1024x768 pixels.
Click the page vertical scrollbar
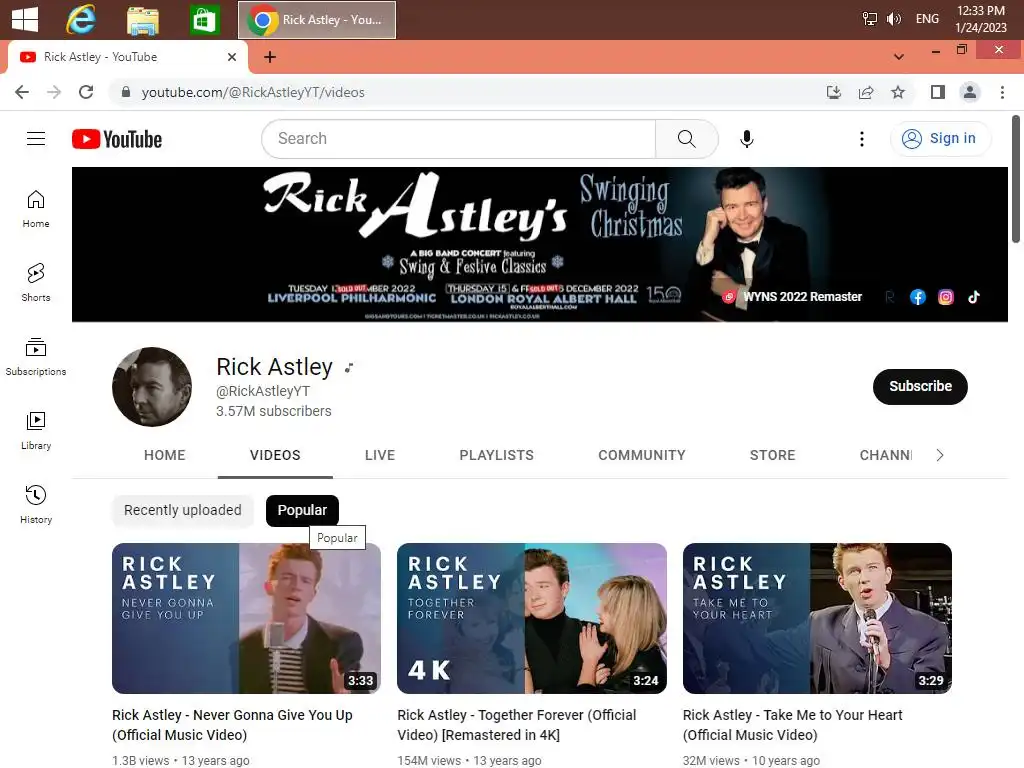tap(1016, 180)
